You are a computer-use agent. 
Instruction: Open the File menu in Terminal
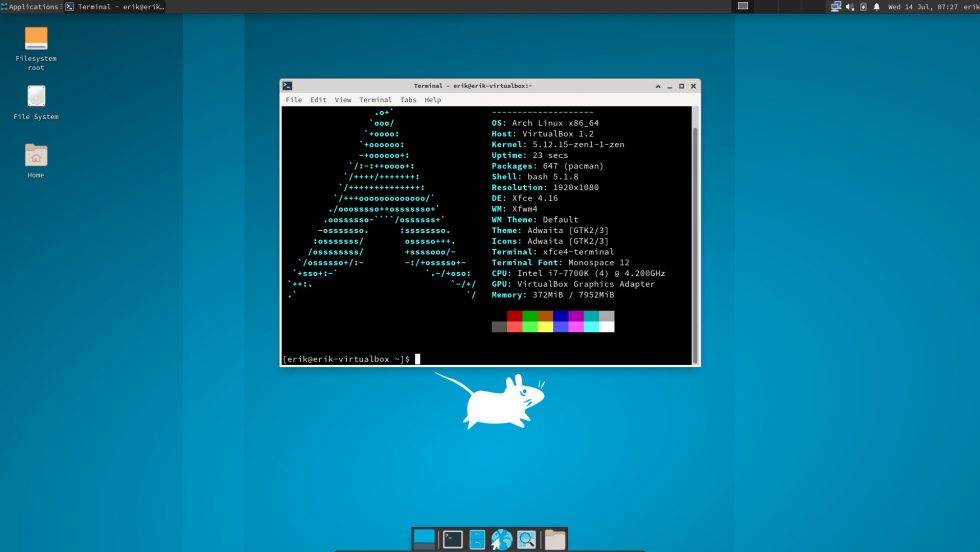coord(294,100)
